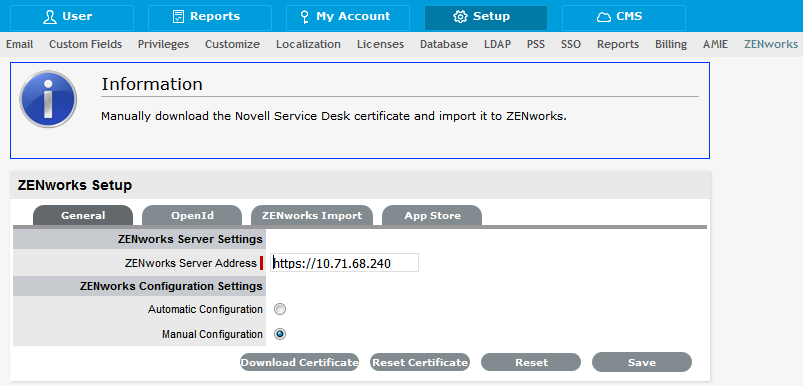Click the ZENworks Configuration Settings label
This screenshot has width=803, height=386.
(172, 286)
